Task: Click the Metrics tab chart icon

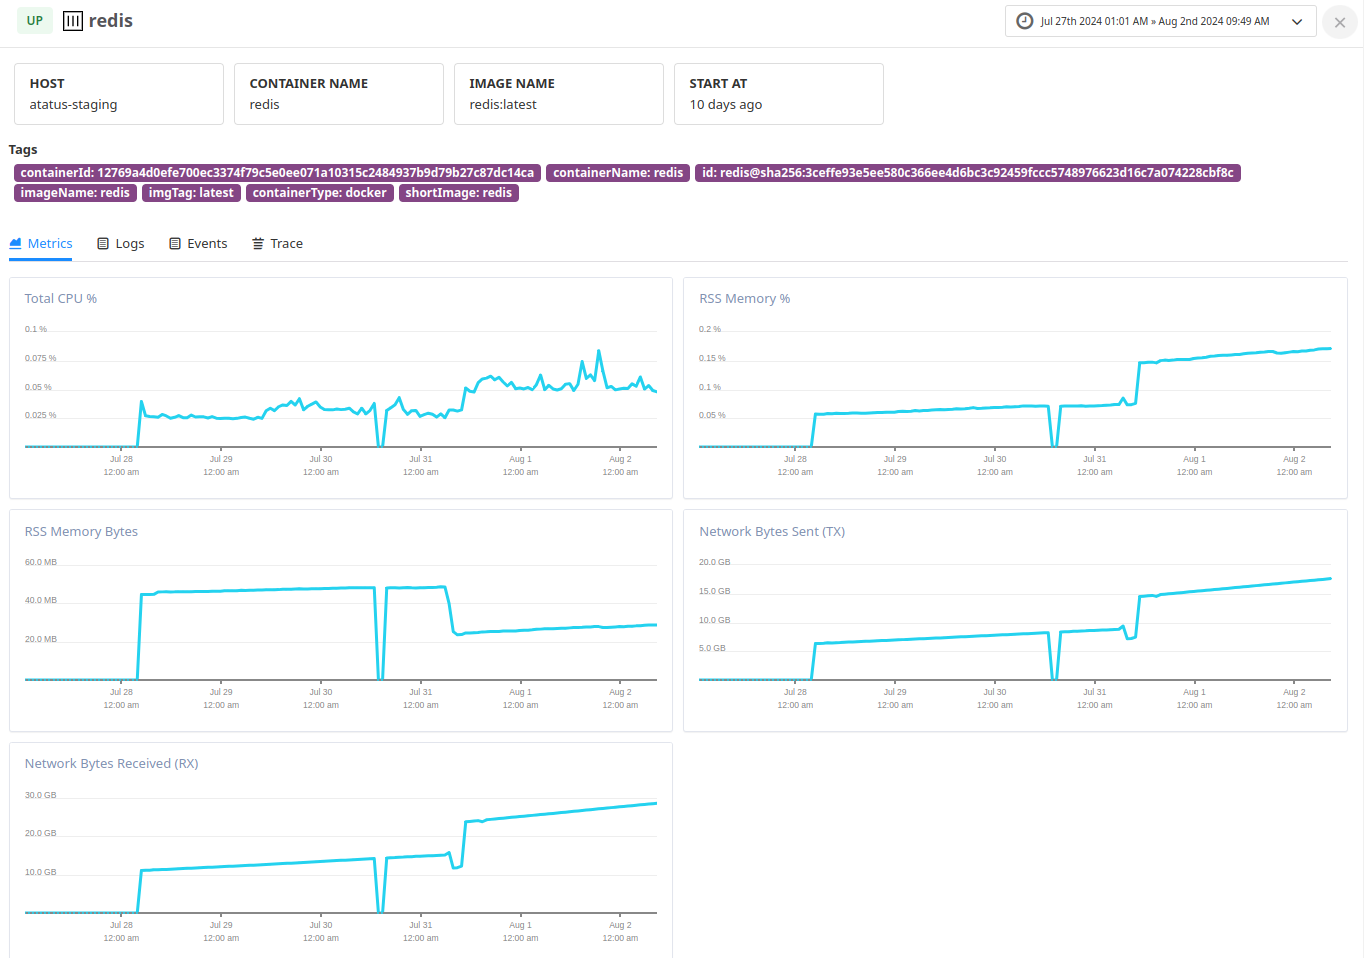Action: pos(16,244)
